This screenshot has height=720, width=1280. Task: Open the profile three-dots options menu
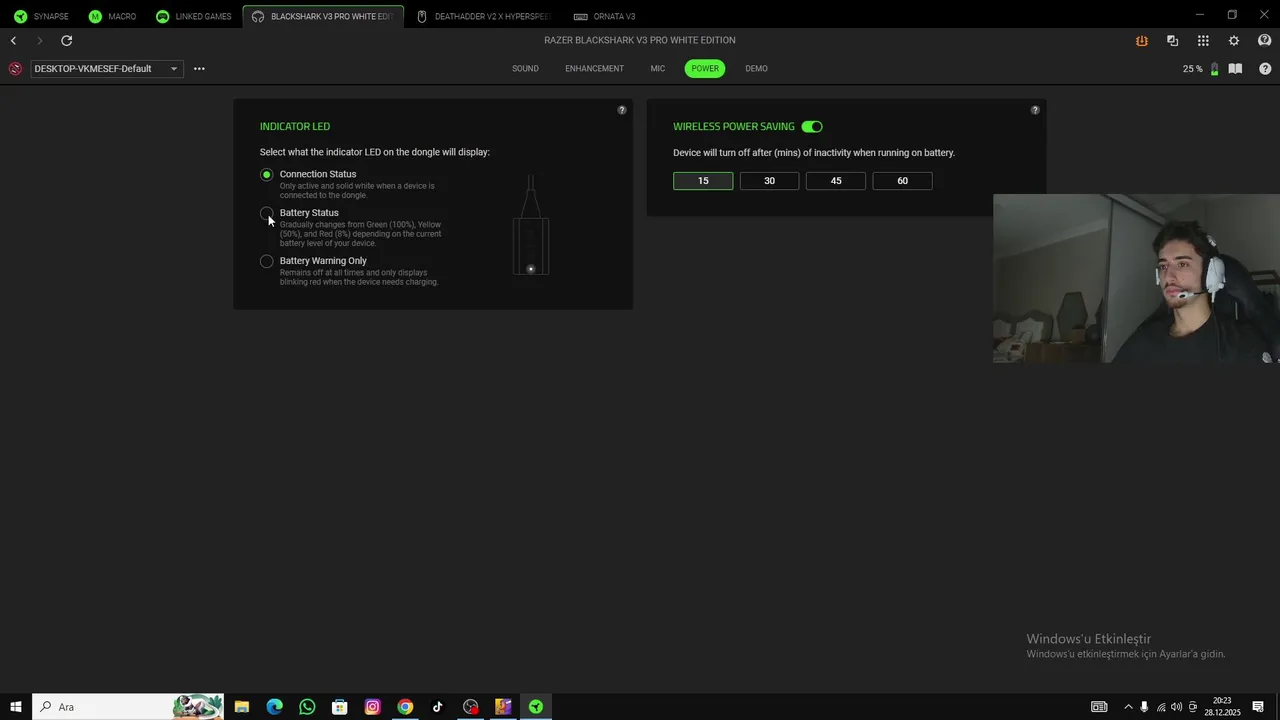pyautogui.click(x=199, y=69)
